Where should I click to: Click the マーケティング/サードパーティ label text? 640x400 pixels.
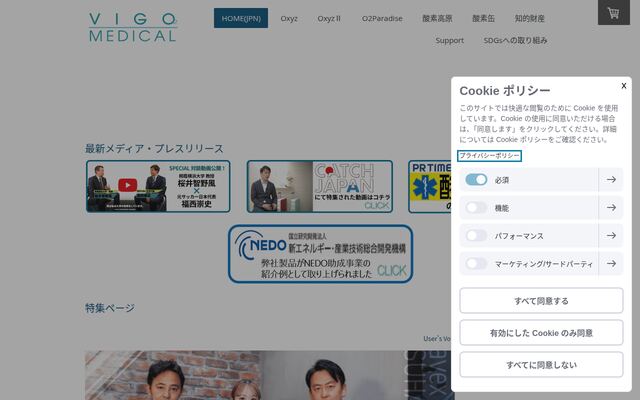[544, 264]
